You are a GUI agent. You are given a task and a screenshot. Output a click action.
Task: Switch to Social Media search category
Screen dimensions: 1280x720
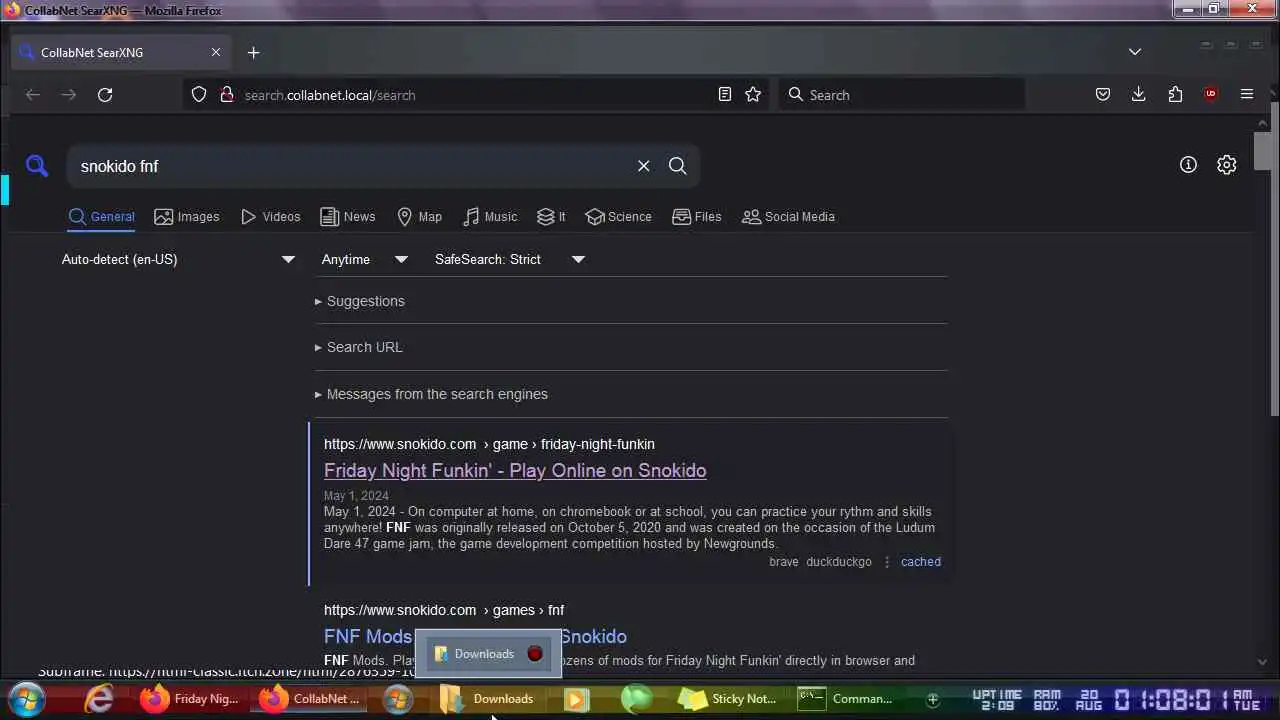point(788,216)
